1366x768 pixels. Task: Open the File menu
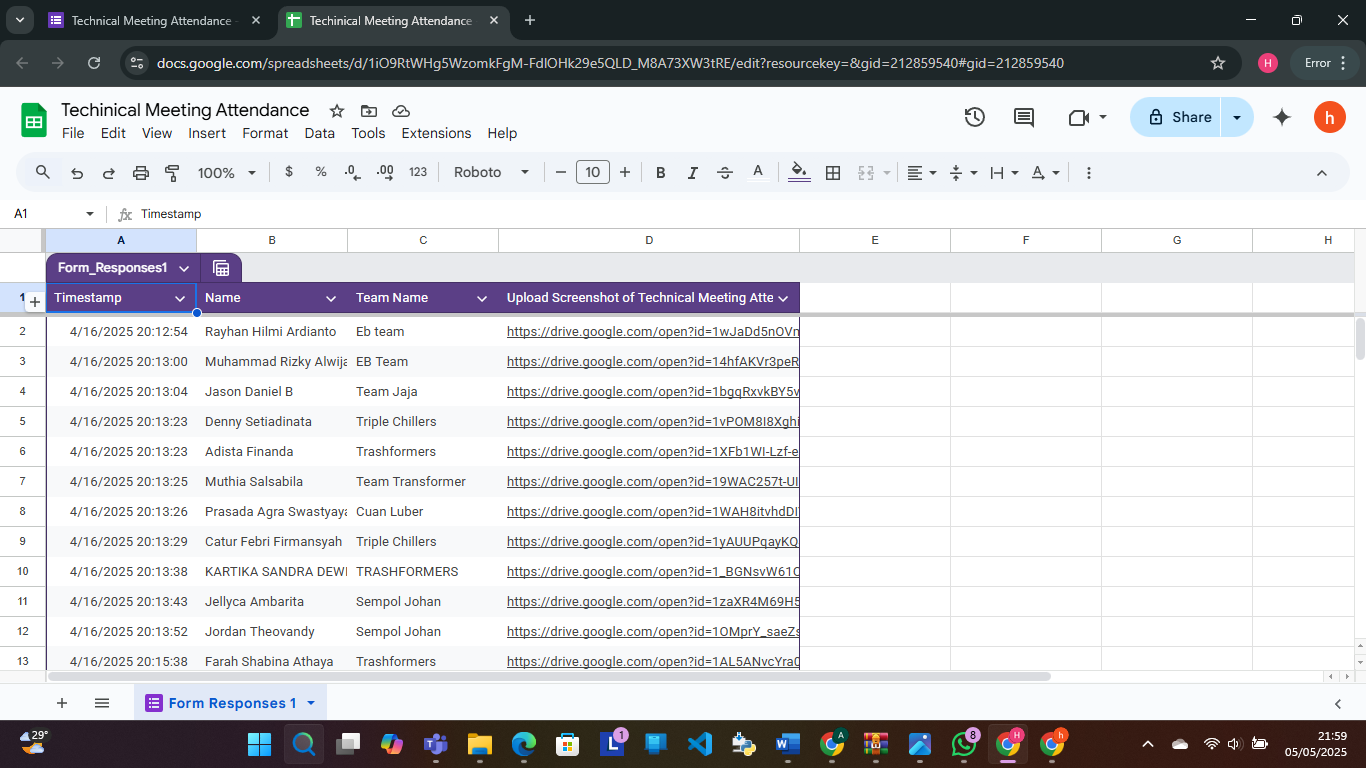click(73, 133)
